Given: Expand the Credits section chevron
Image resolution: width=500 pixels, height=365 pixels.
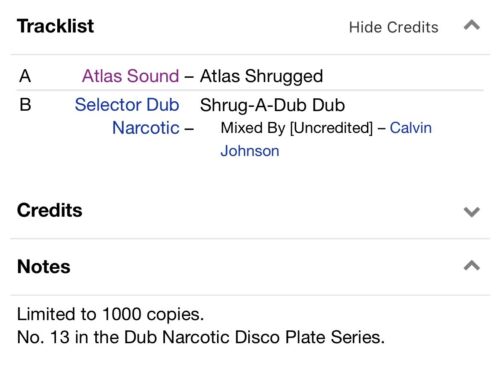Looking at the screenshot, I should click(472, 211).
